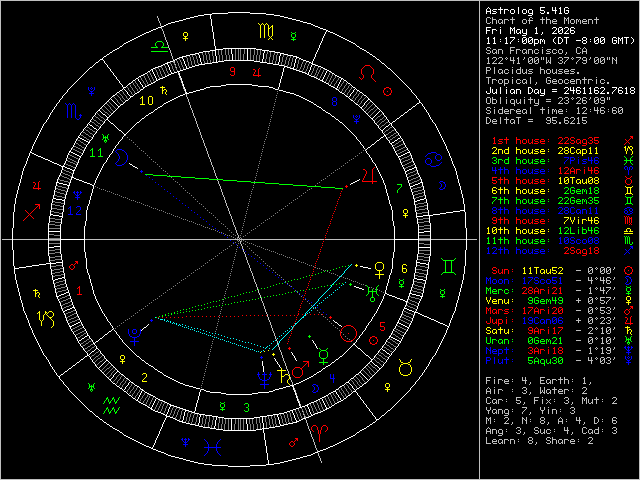Click the large blue Moon glyph near house 11

[120, 158]
